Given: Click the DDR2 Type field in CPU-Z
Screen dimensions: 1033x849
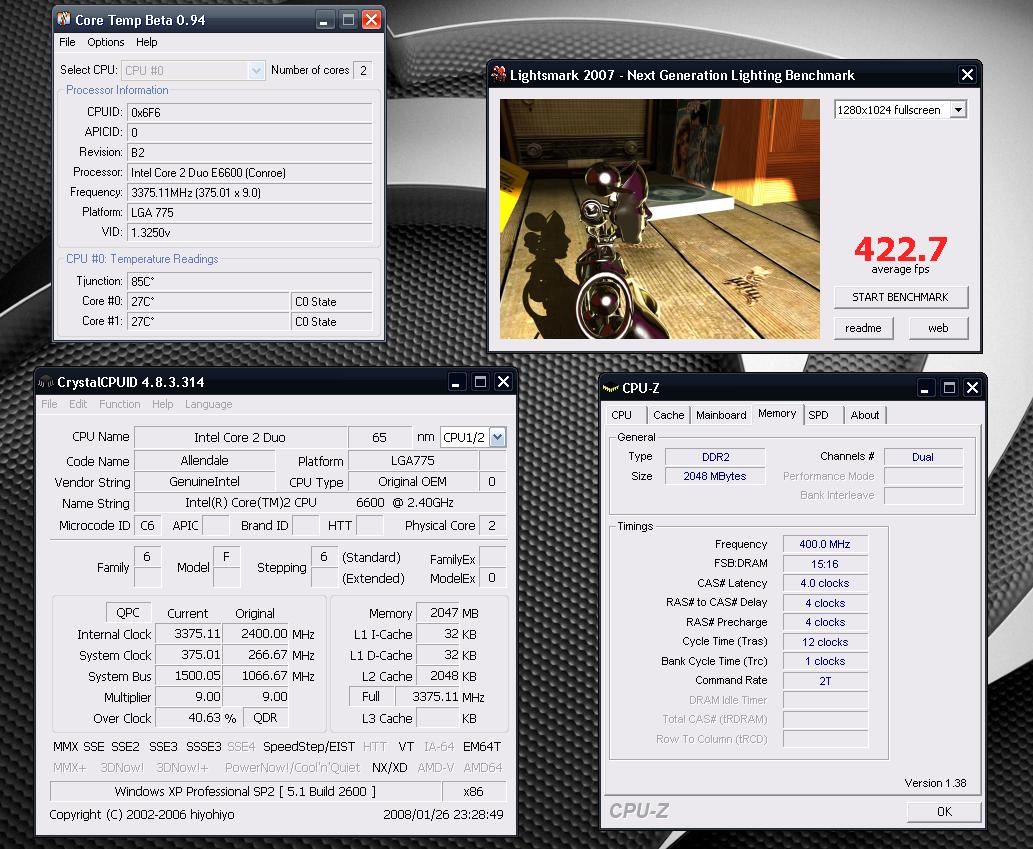Looking at the screenshot, I should click(x=715, y=456).
